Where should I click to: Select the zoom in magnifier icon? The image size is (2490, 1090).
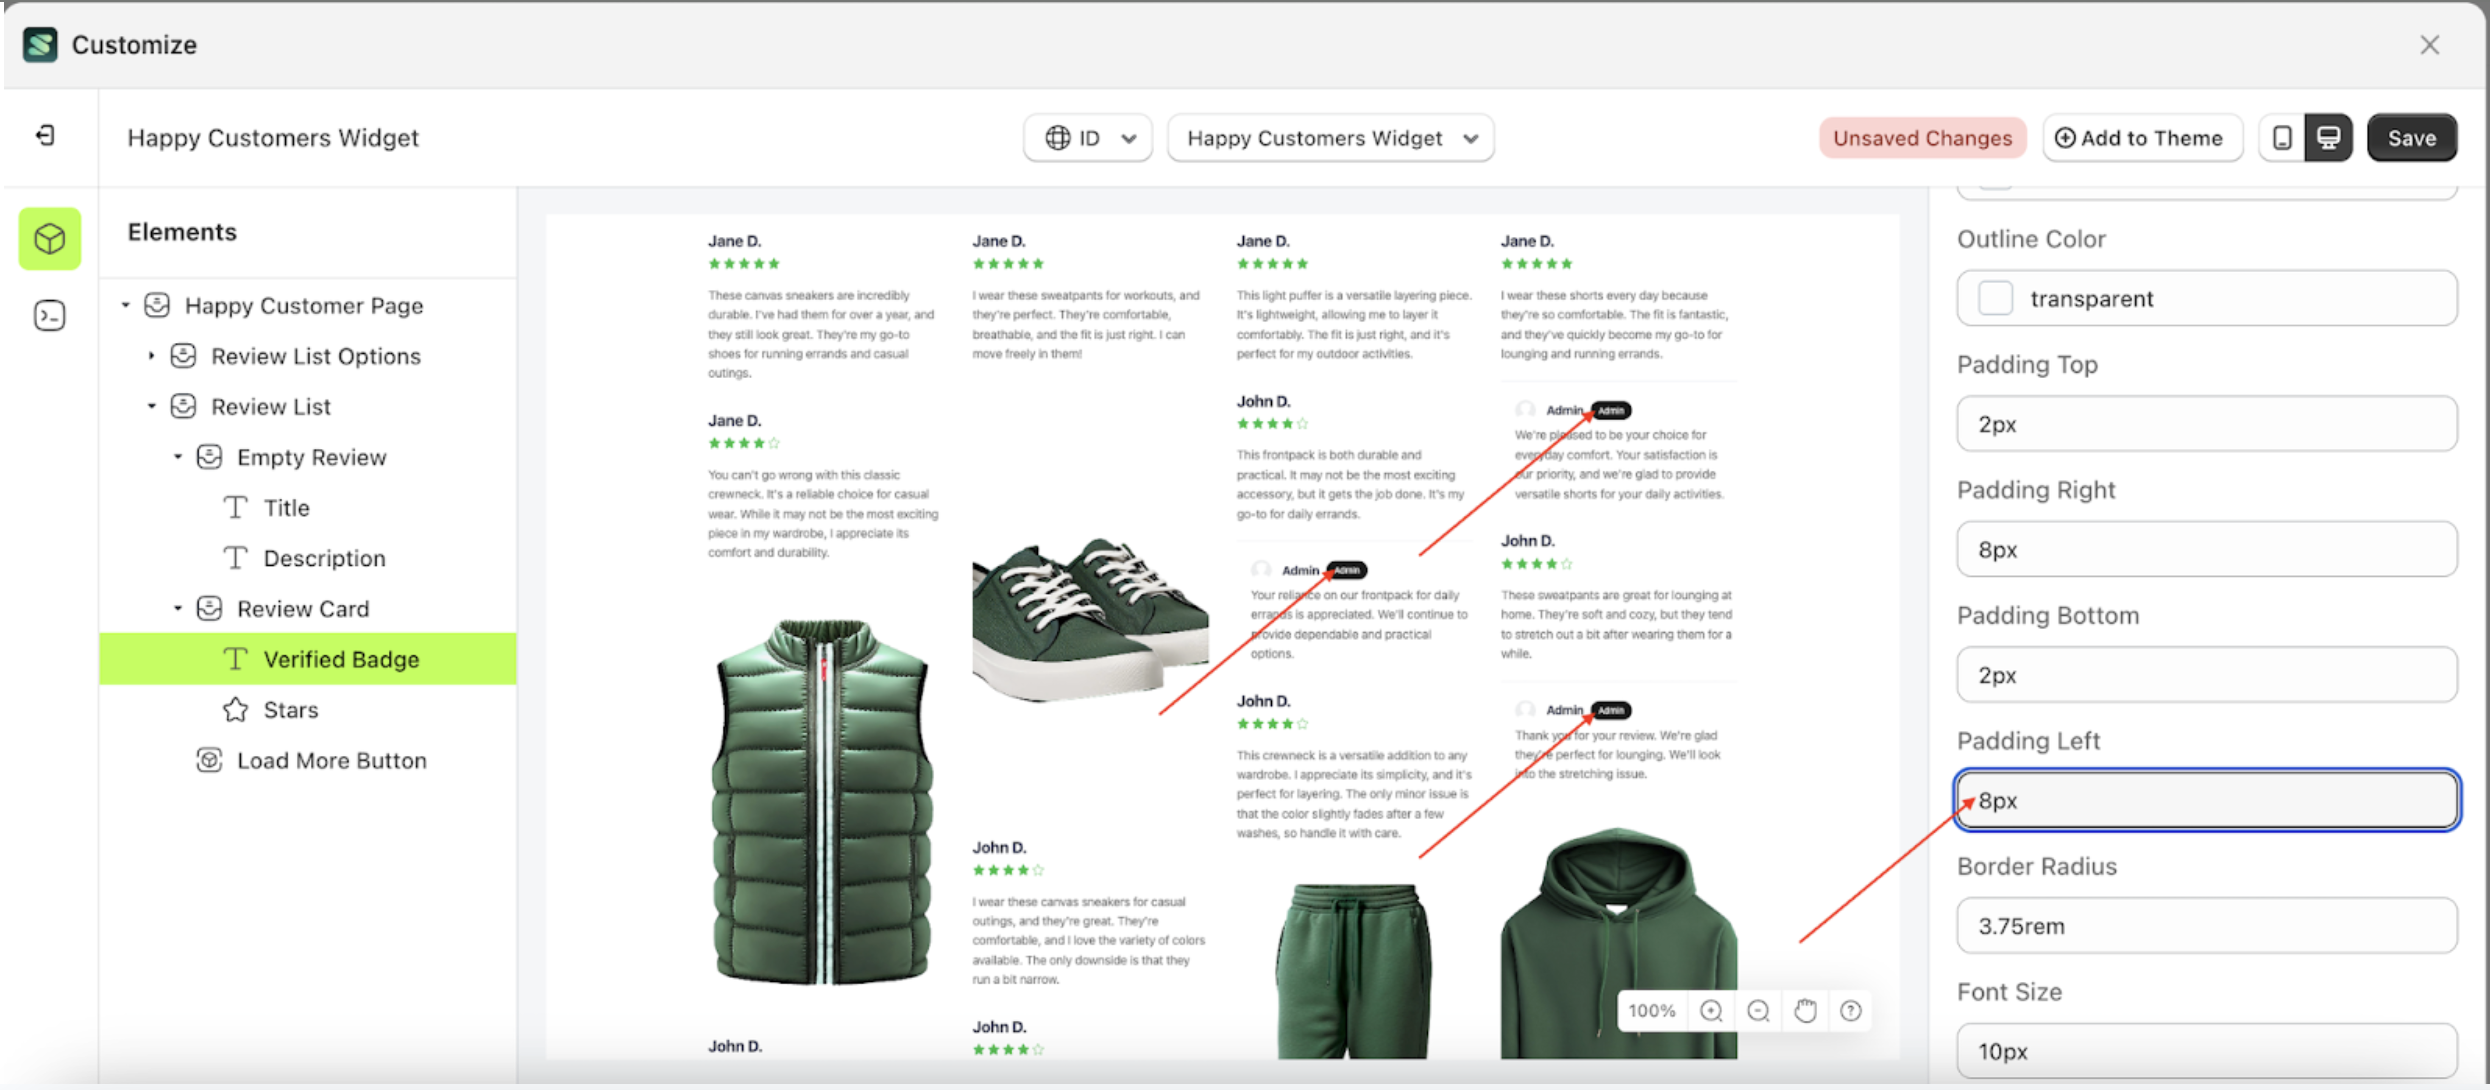click(x=1711, y=1011)
